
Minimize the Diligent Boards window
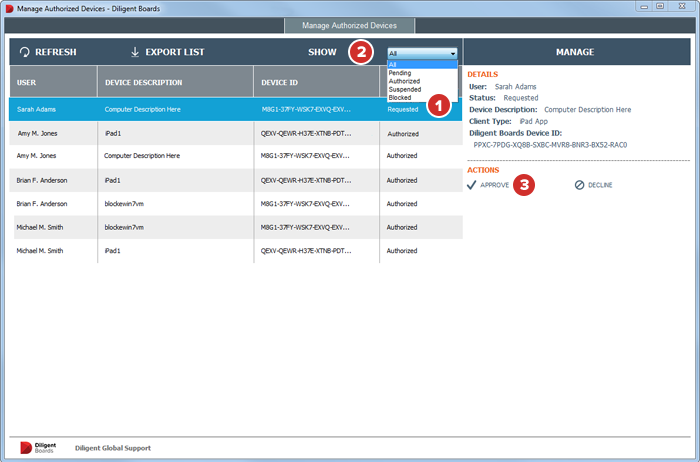pos(644,7)
